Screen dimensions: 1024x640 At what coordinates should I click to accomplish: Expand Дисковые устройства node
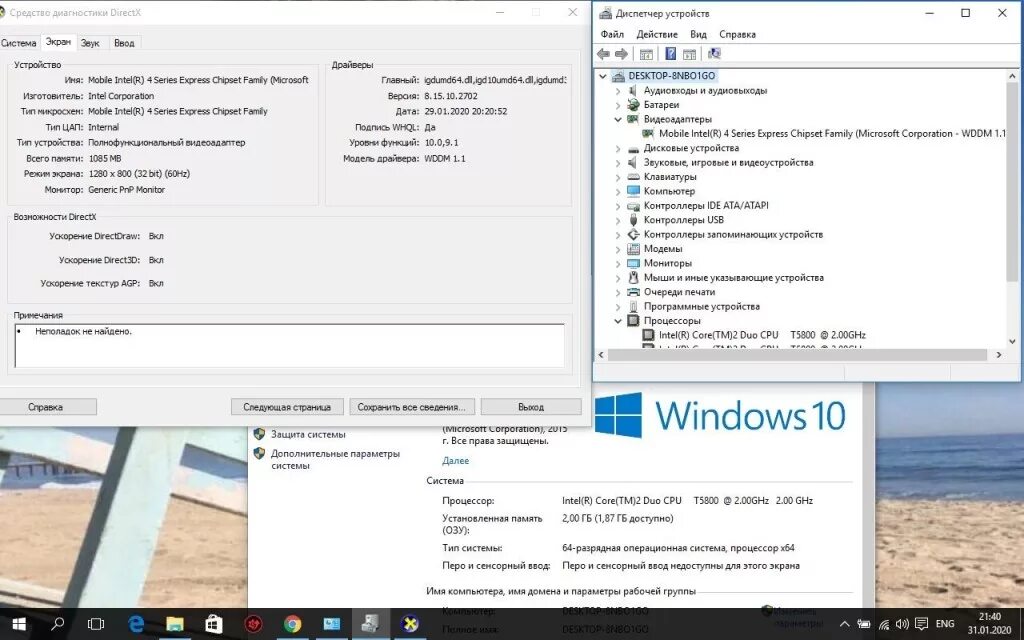[x=618, y=148]
